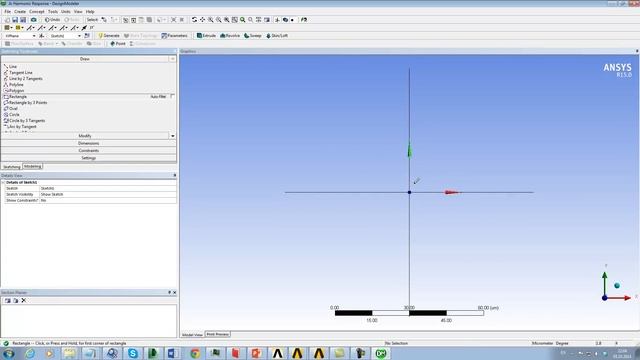Open DesignModeler DM taskbar icon
Image resolution: width=640 pixels, height=360 pixels.
[x=381, y=353]
